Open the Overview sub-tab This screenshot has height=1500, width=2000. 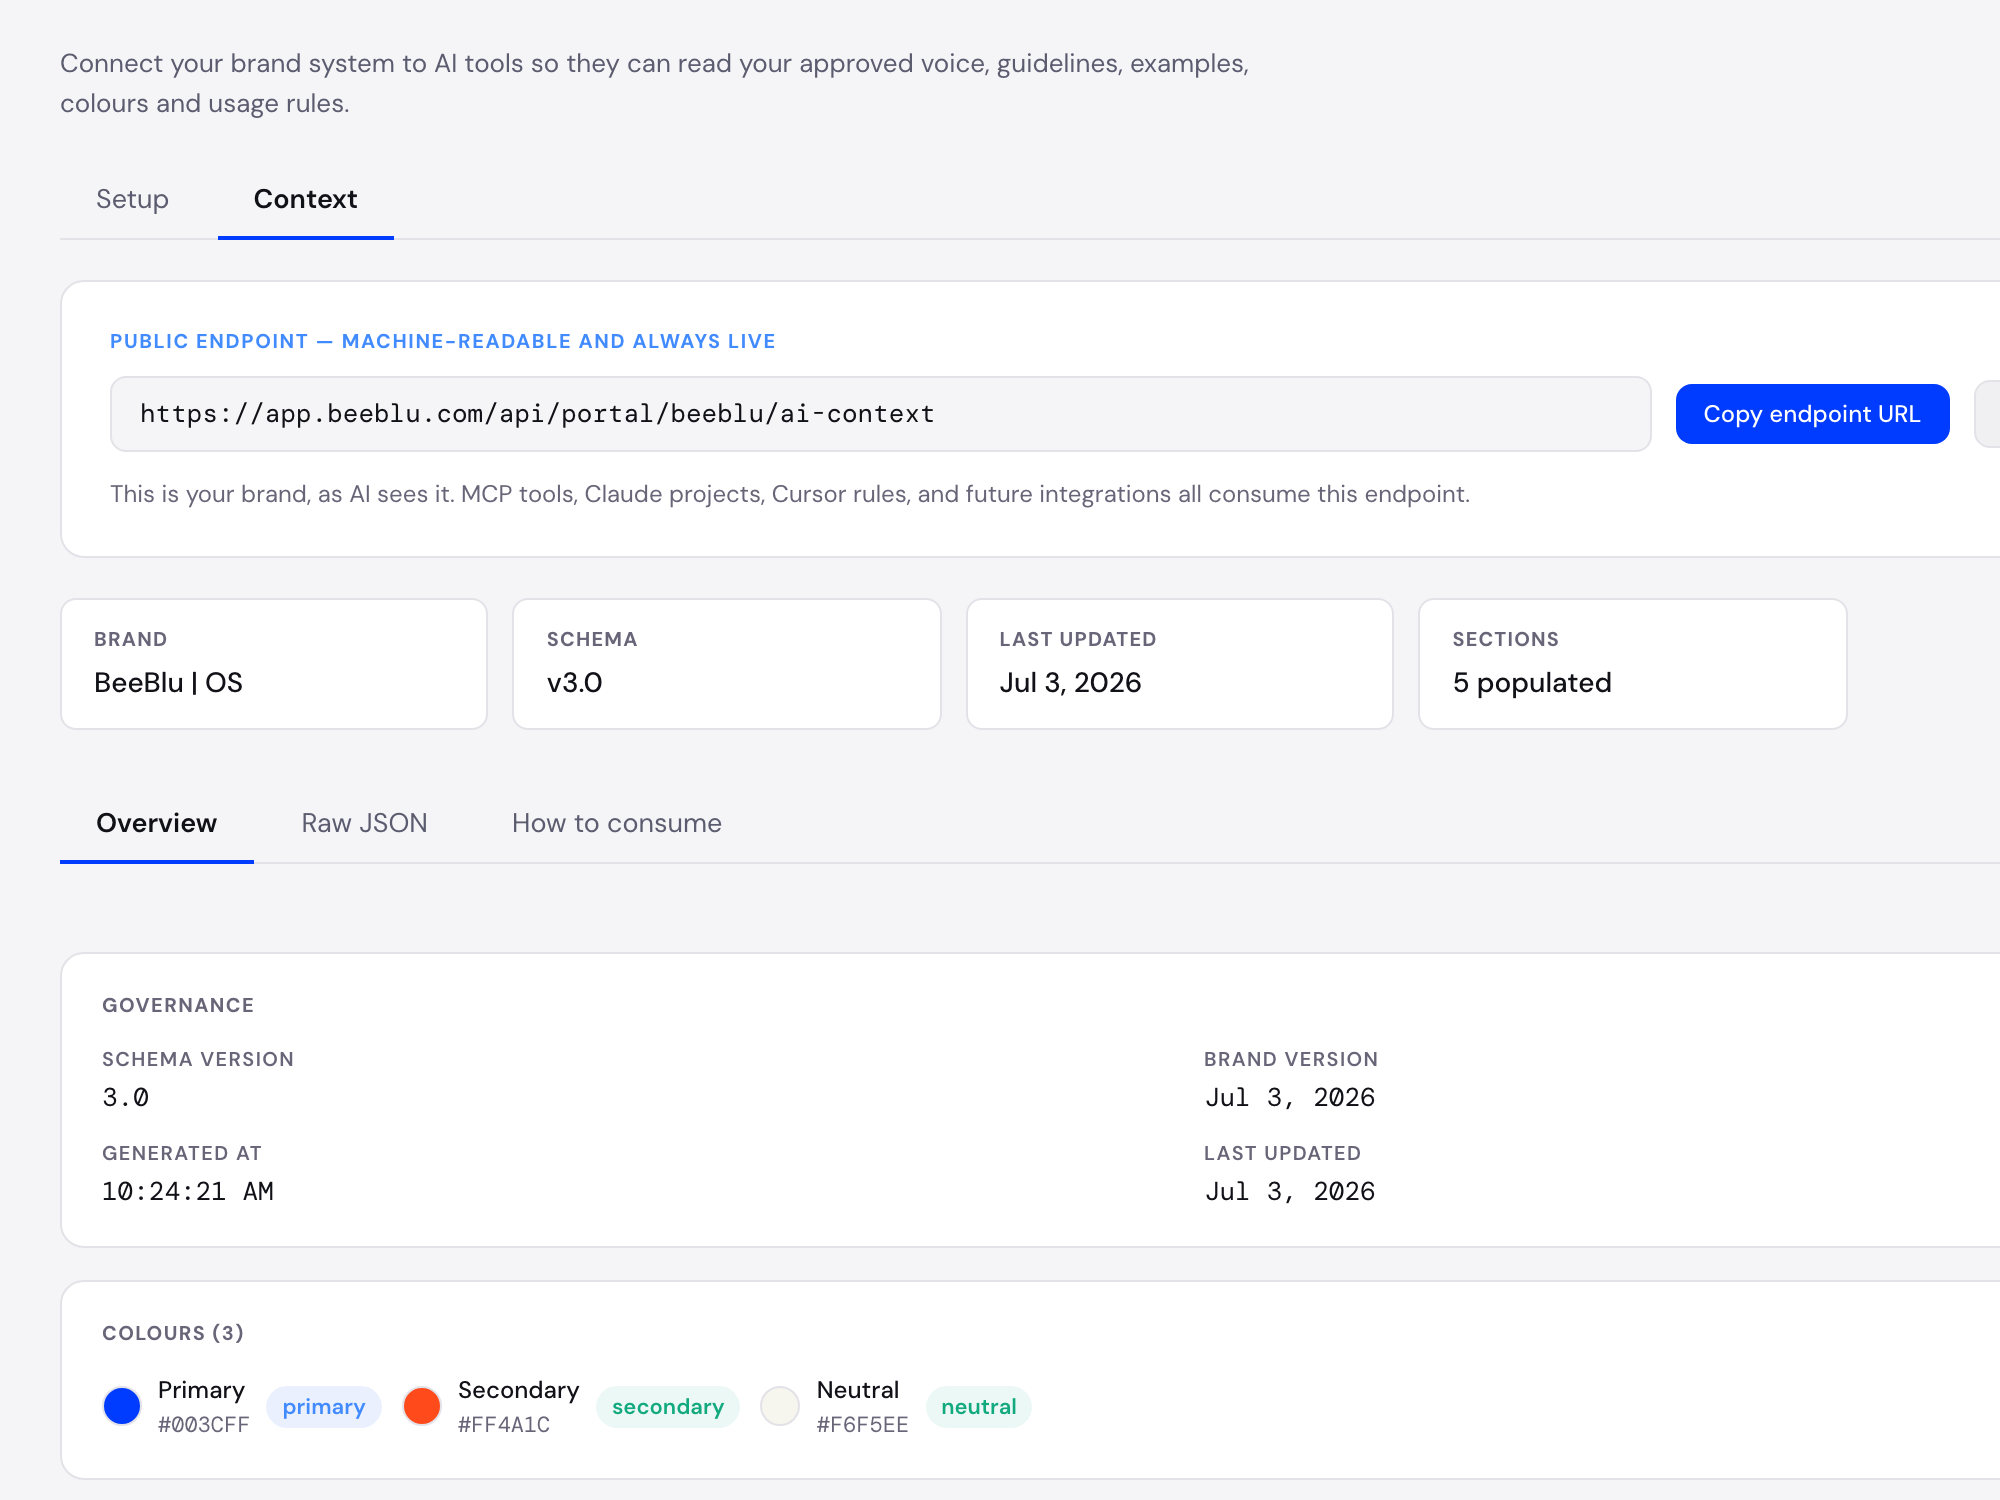156,823
